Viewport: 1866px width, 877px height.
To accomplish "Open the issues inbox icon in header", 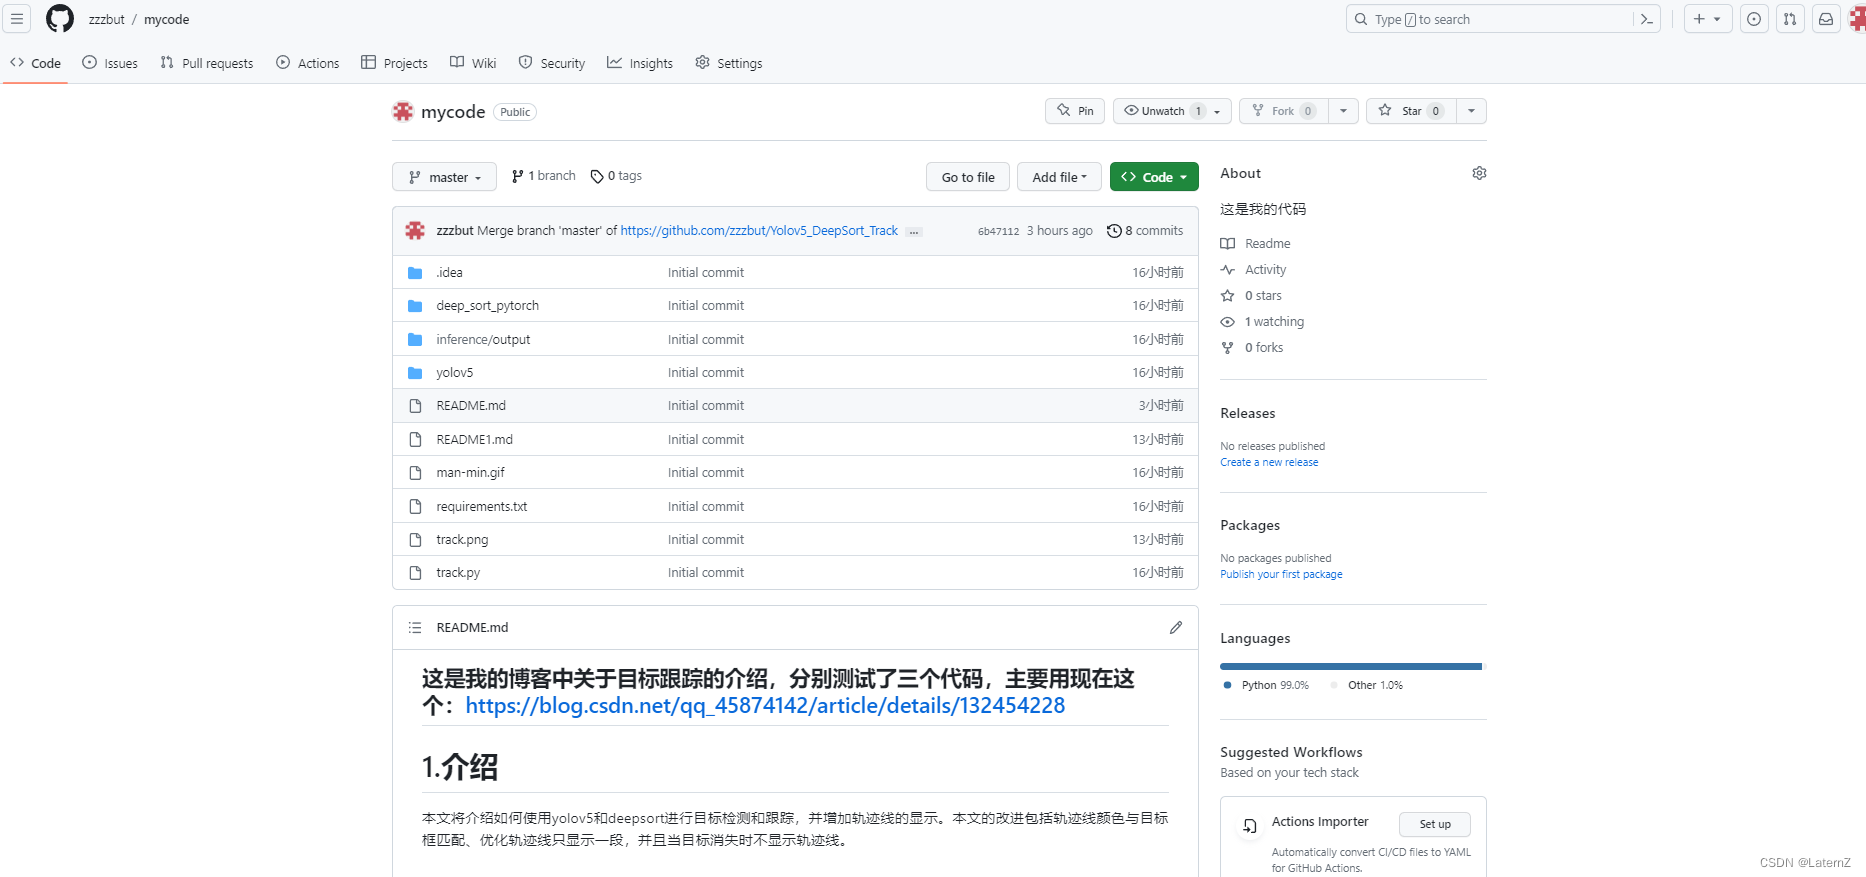I will (x=1754, y=19).
